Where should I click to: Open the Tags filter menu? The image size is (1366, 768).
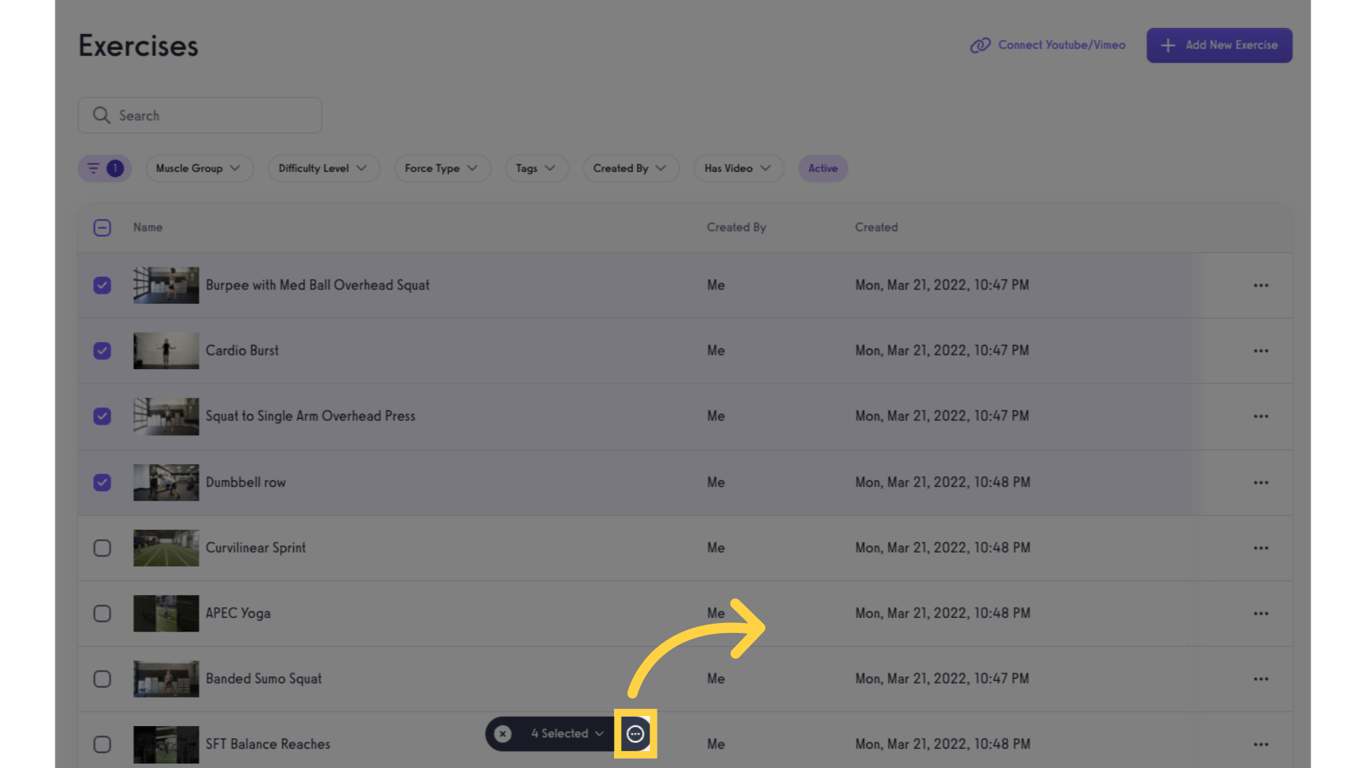537,168
